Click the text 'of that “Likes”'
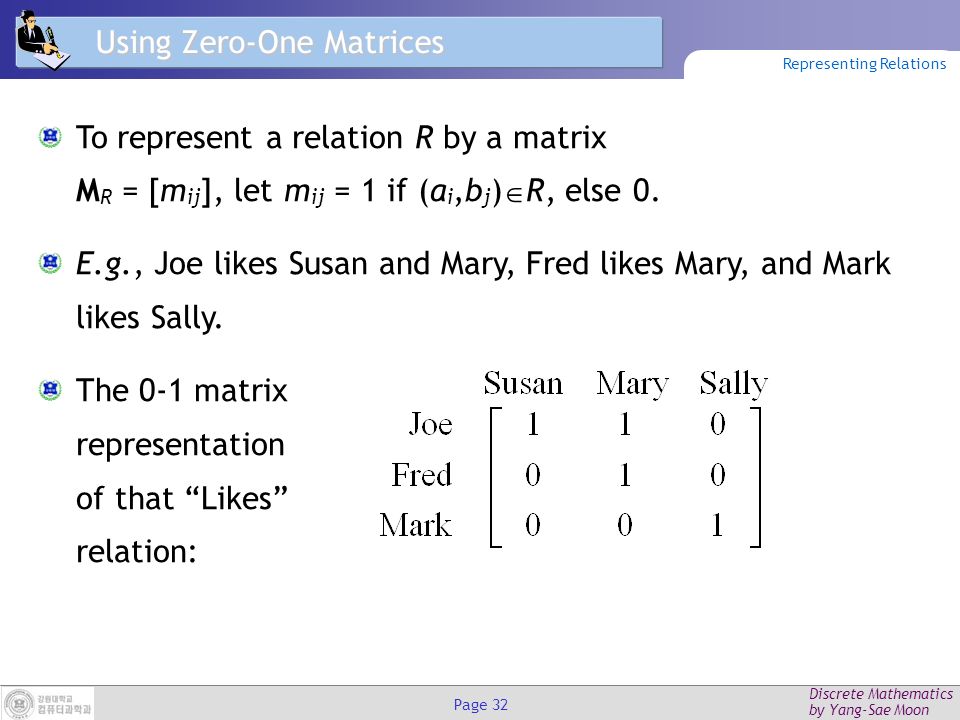Viewport: 960px width, 720px height. (182, 498)
